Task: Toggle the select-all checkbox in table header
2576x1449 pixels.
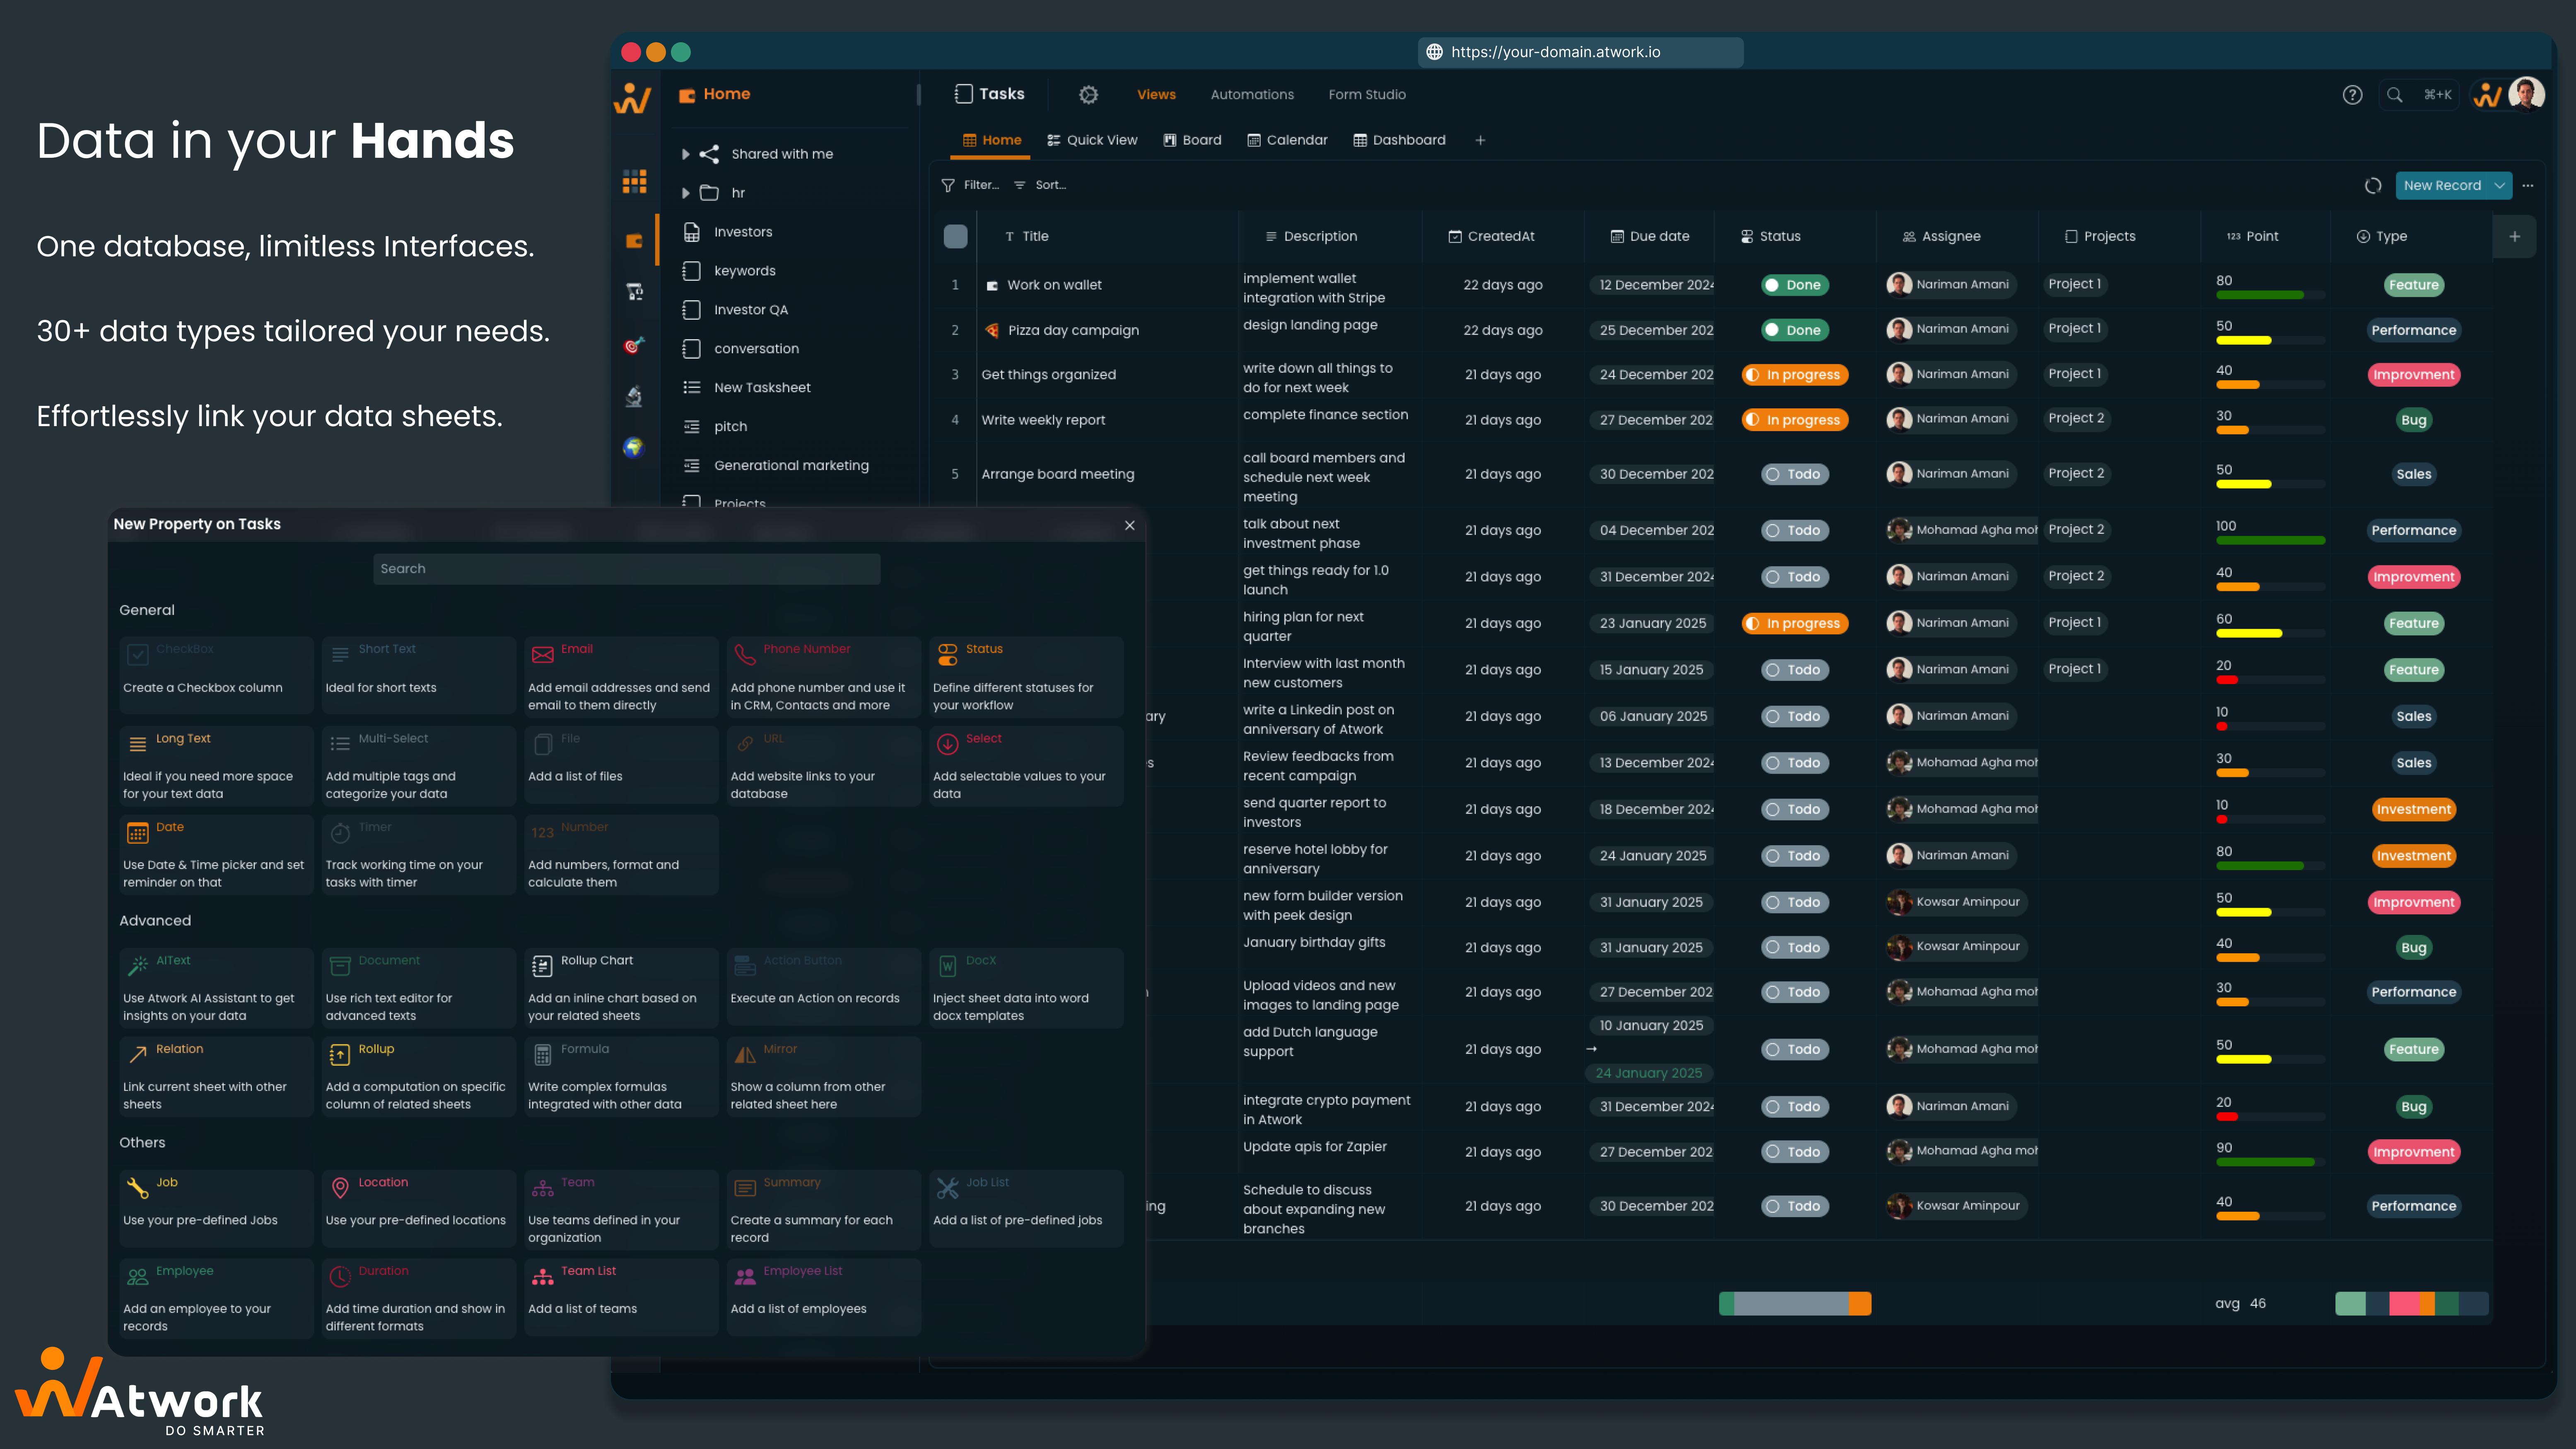Action: coord(955,236)
